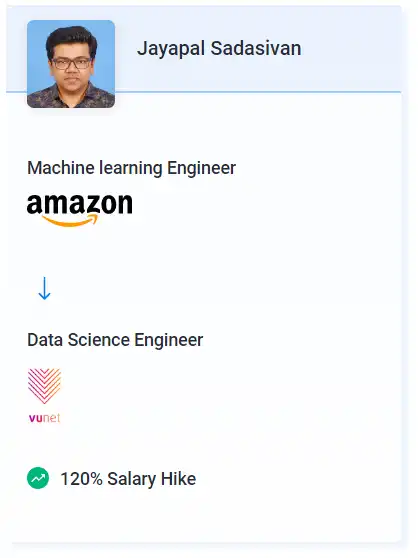Viewport: 418px width, 558px height.
Task: Click the word Science in second title
Action: click(99, 340)
